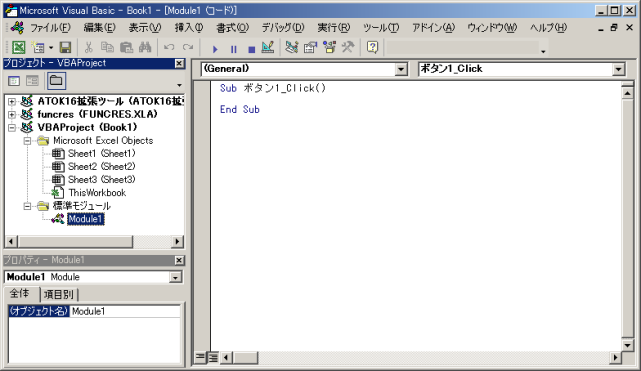Open the ヘルプ(H) menu

tap(548, 28)
